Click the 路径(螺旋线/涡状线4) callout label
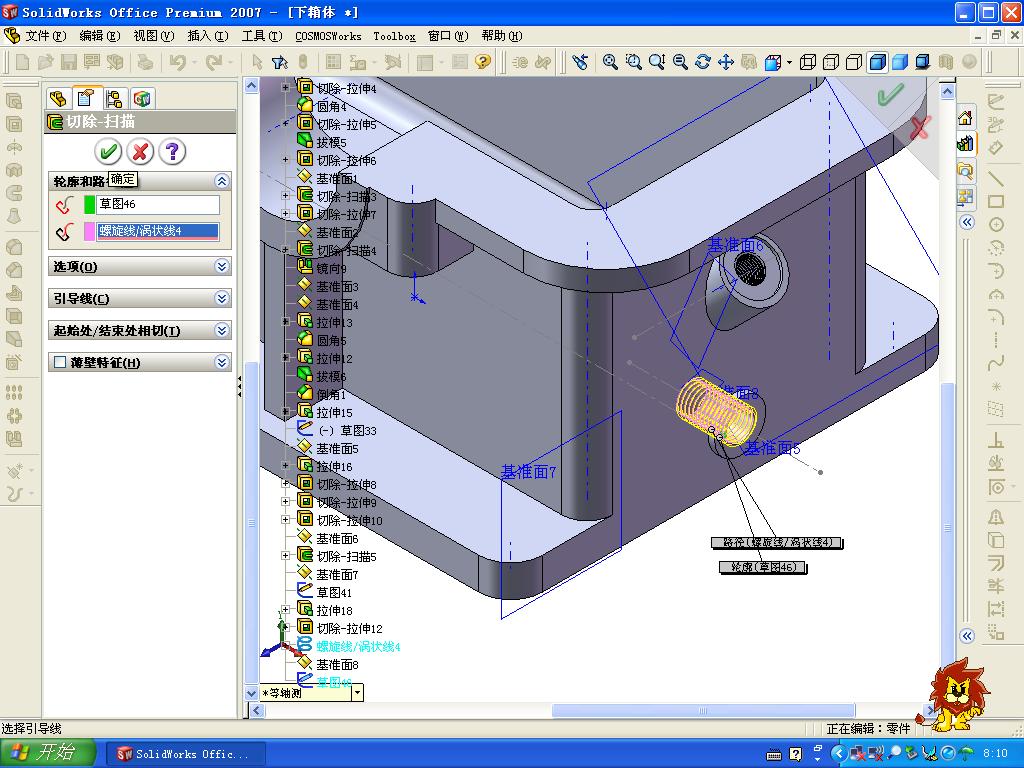The height and width of the screenshot is (768, 1024). click(776, 543)
